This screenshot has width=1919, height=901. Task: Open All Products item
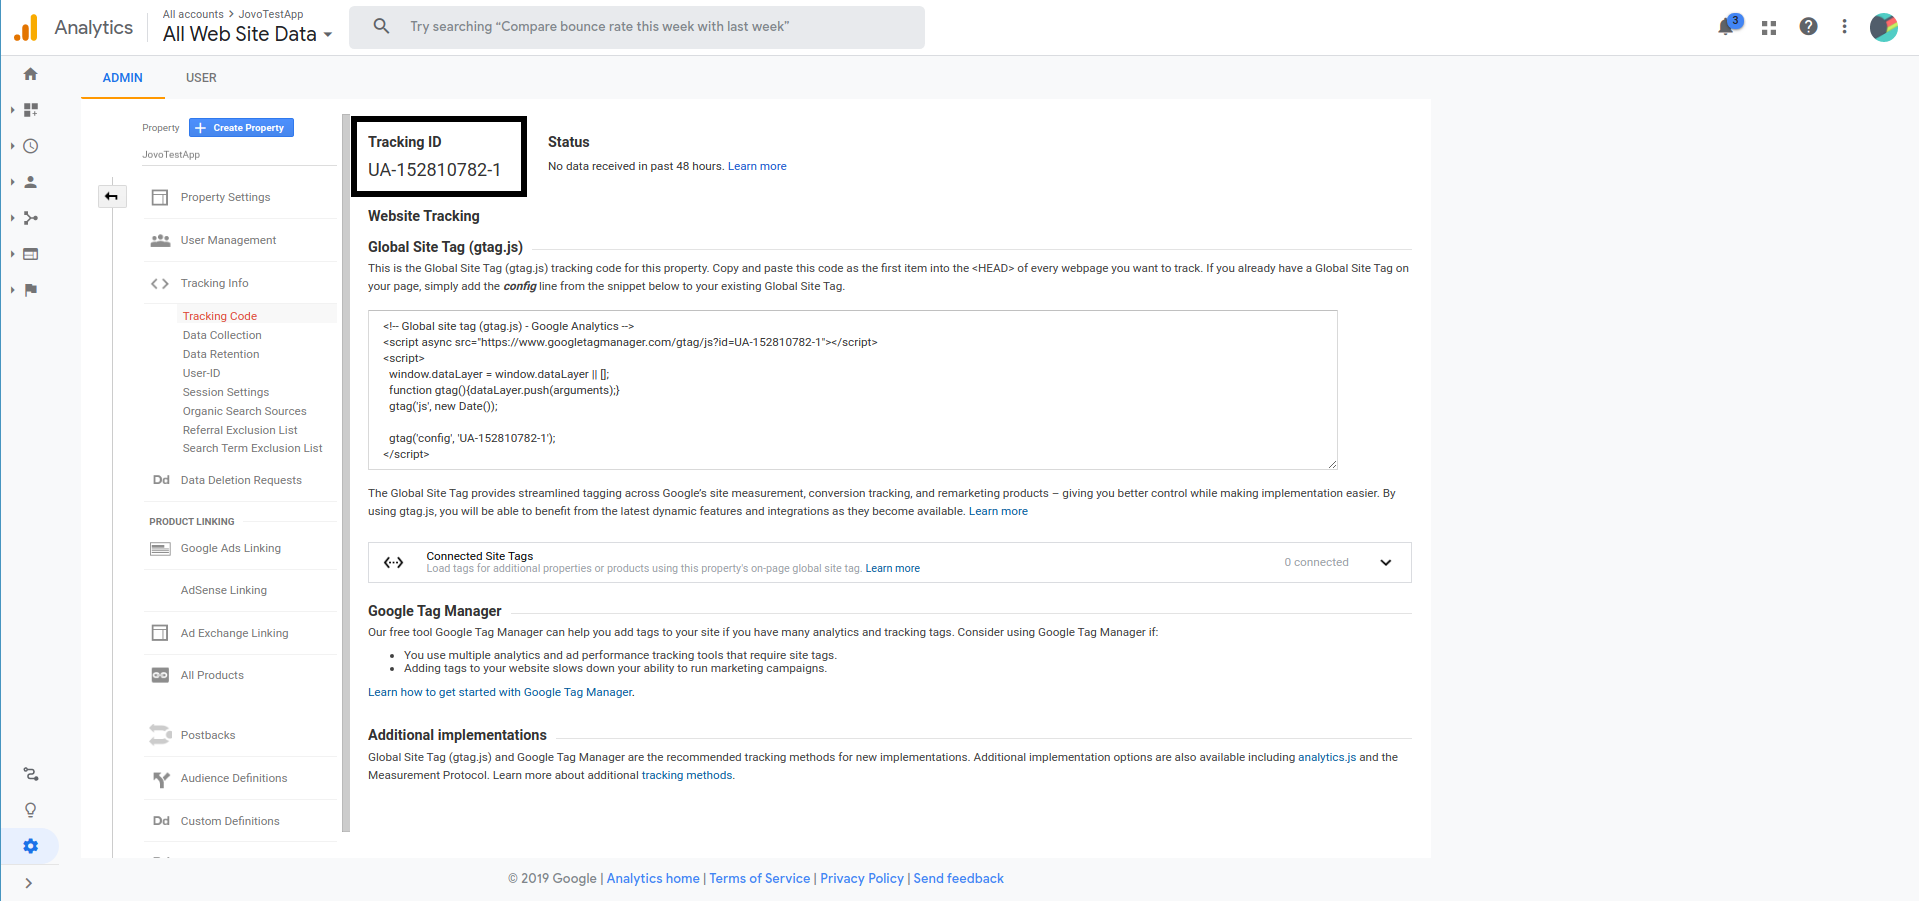(x=212, y=675)
